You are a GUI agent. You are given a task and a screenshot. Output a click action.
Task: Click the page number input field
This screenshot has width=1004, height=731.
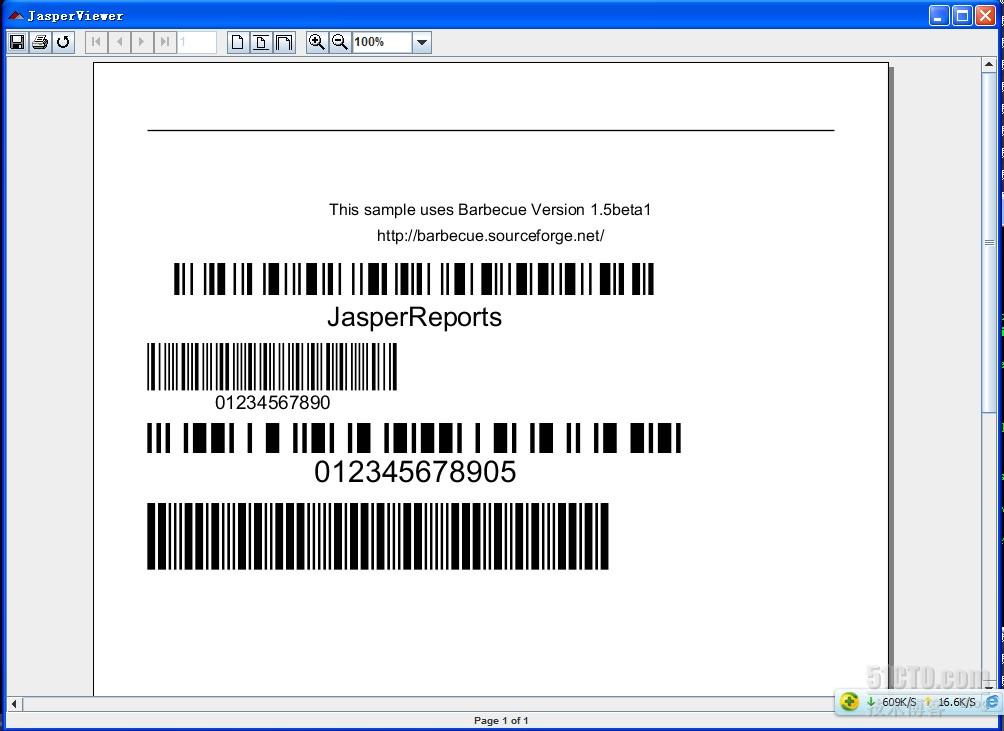point(197,42)
